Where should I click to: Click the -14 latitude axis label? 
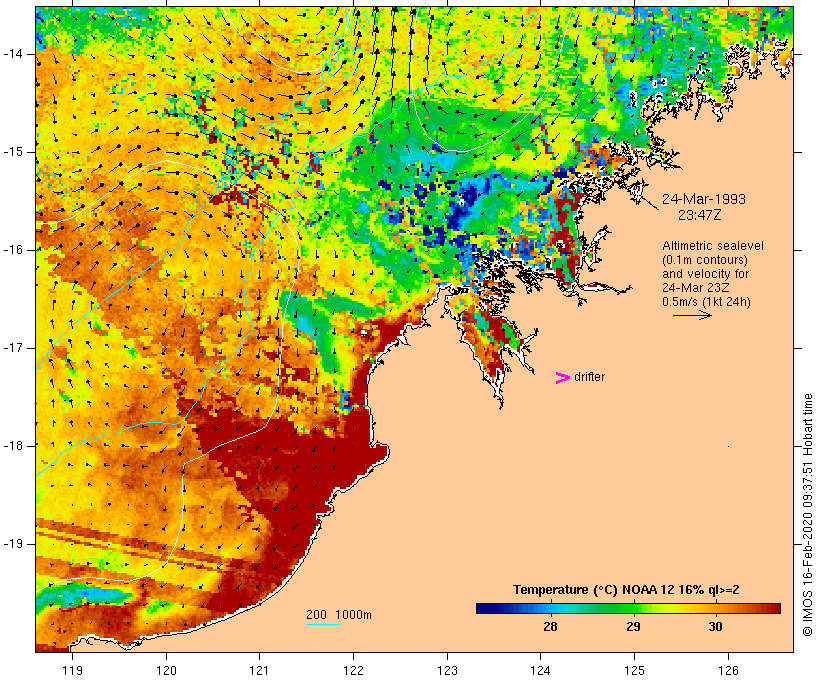[x=13, y=54]
